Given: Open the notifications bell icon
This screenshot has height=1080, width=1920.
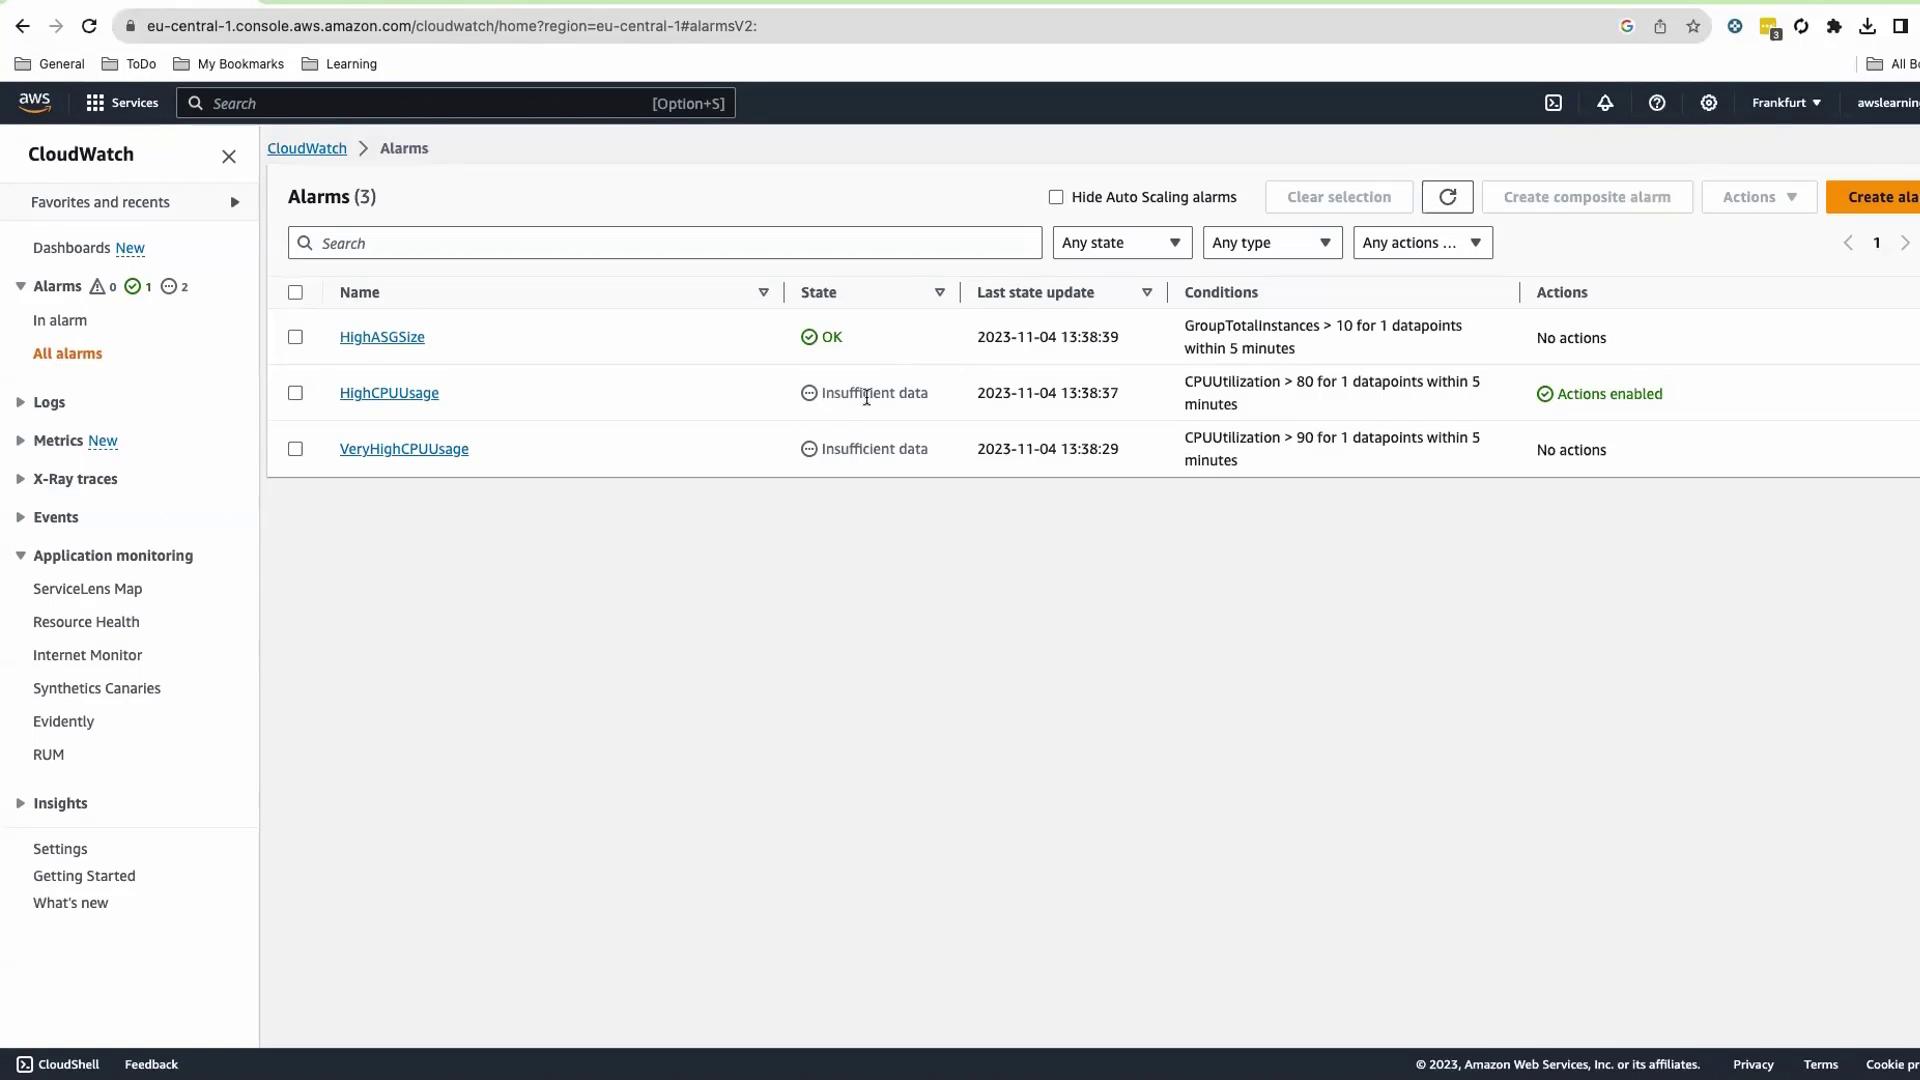Looking at the screenshot, I should pos(1605,103).
